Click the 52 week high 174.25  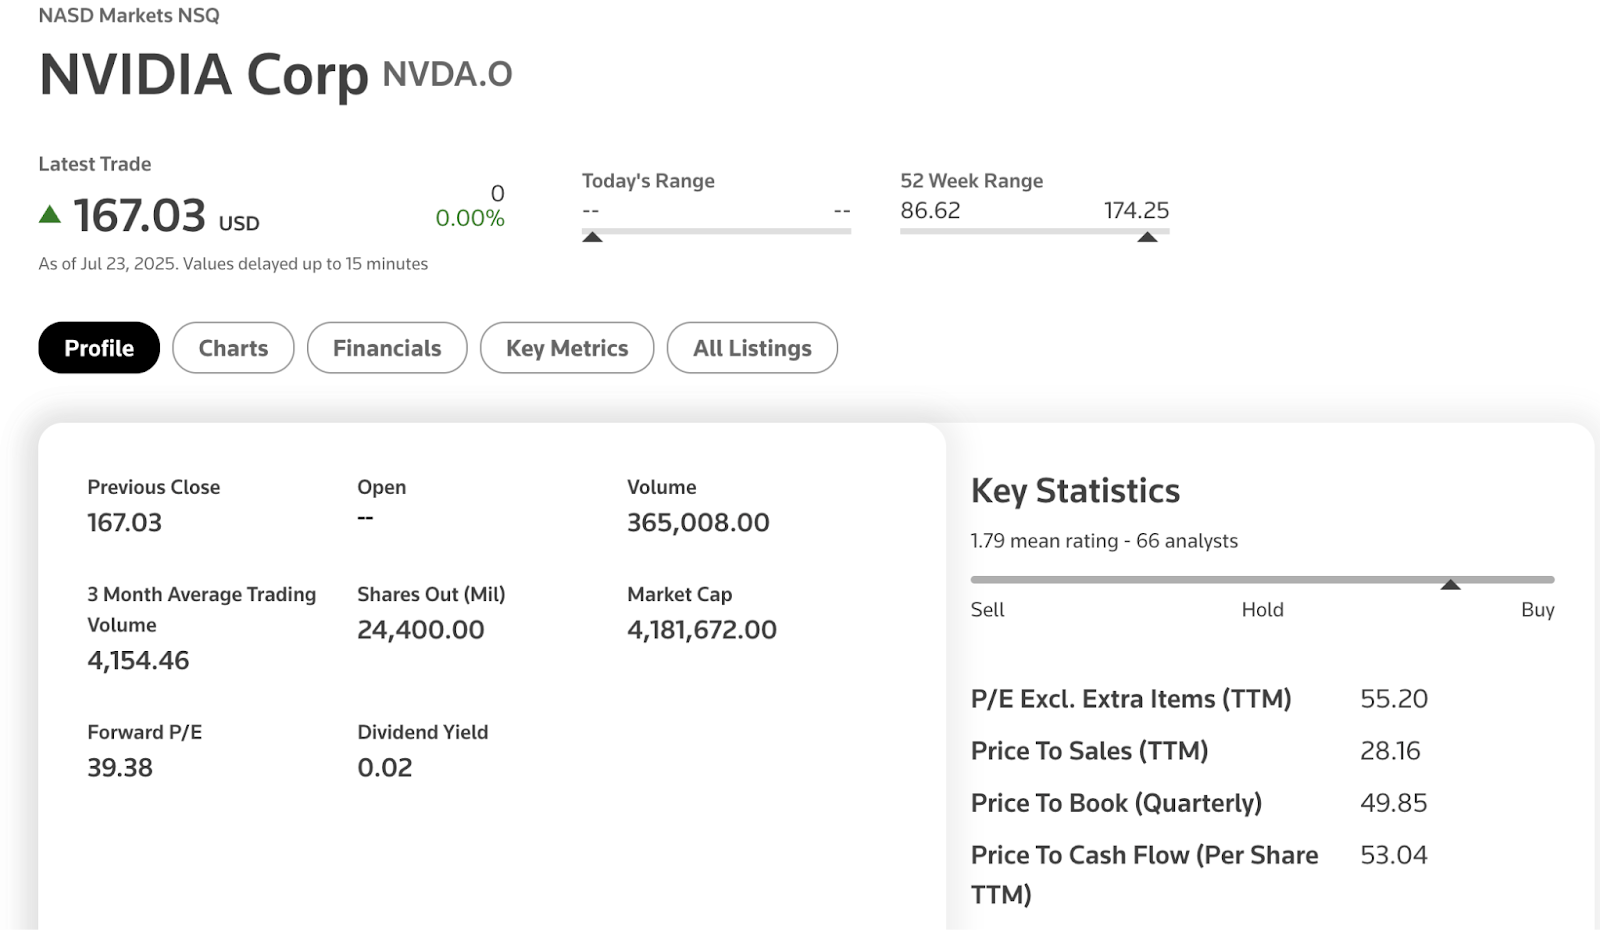(x=1136, y=210)
